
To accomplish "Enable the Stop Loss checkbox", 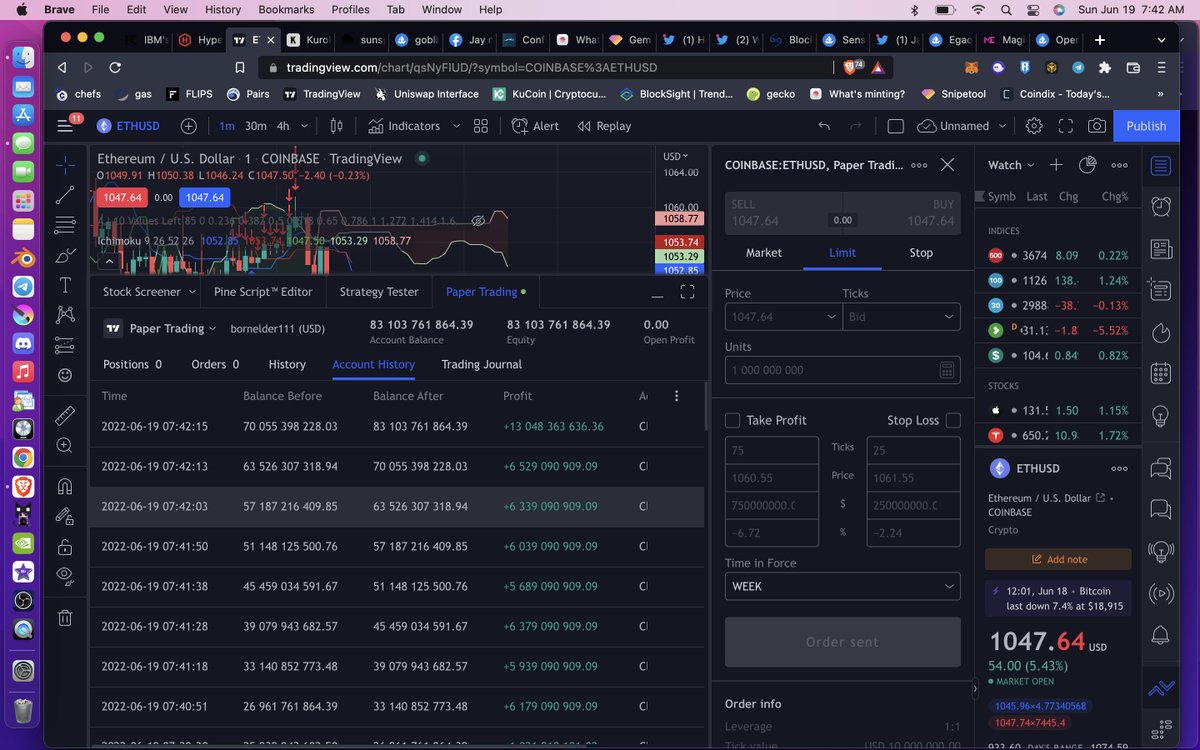I will (x=953, y=420).
